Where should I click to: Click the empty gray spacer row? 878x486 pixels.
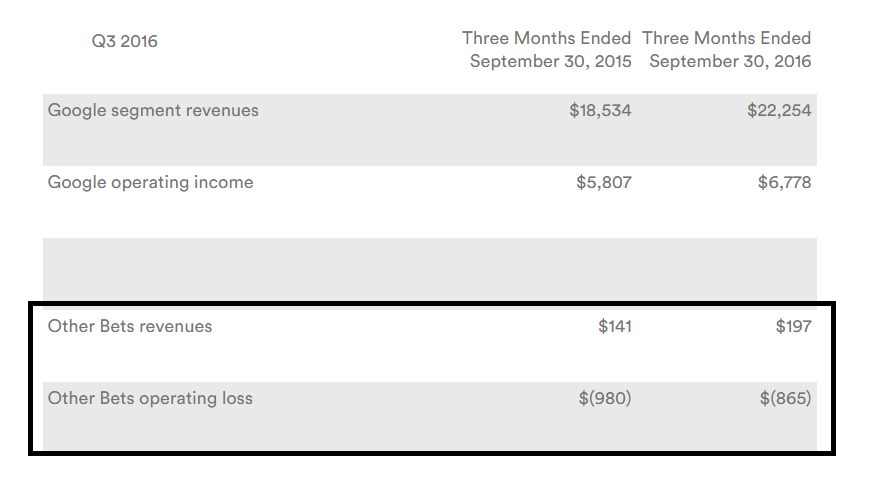tap(429, 269)
